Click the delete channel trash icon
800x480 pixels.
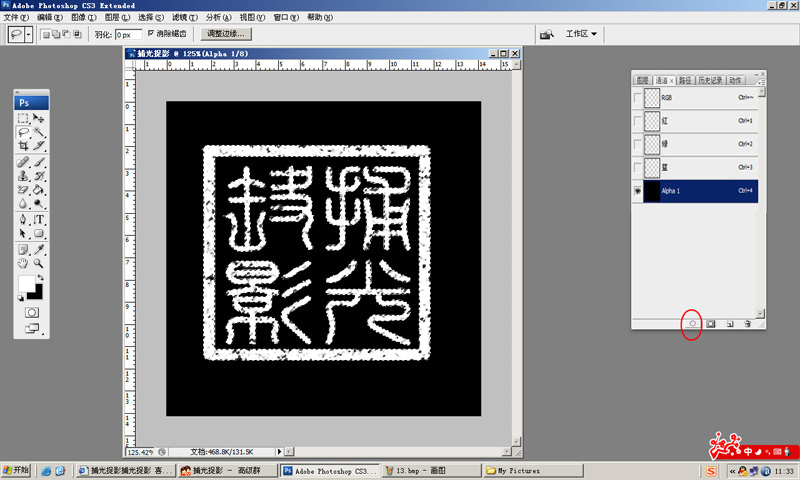[747, 324]
